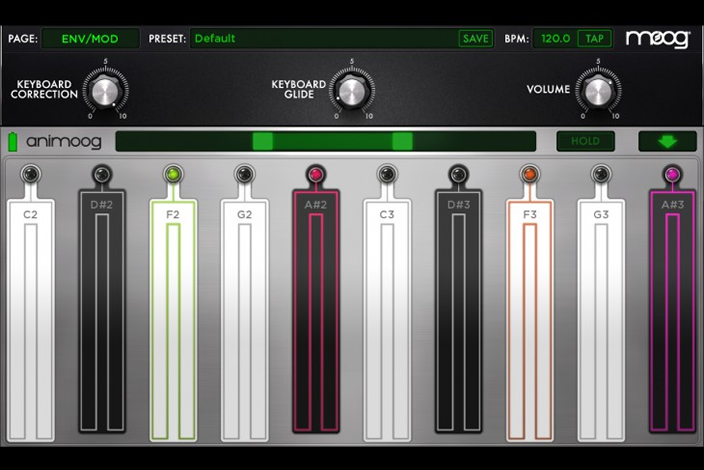Image resolution: width=704 pixels, height=470 pixels.
Task: Adjust the Volume knob
Action: pyautogui.click(x=598, y=91)
